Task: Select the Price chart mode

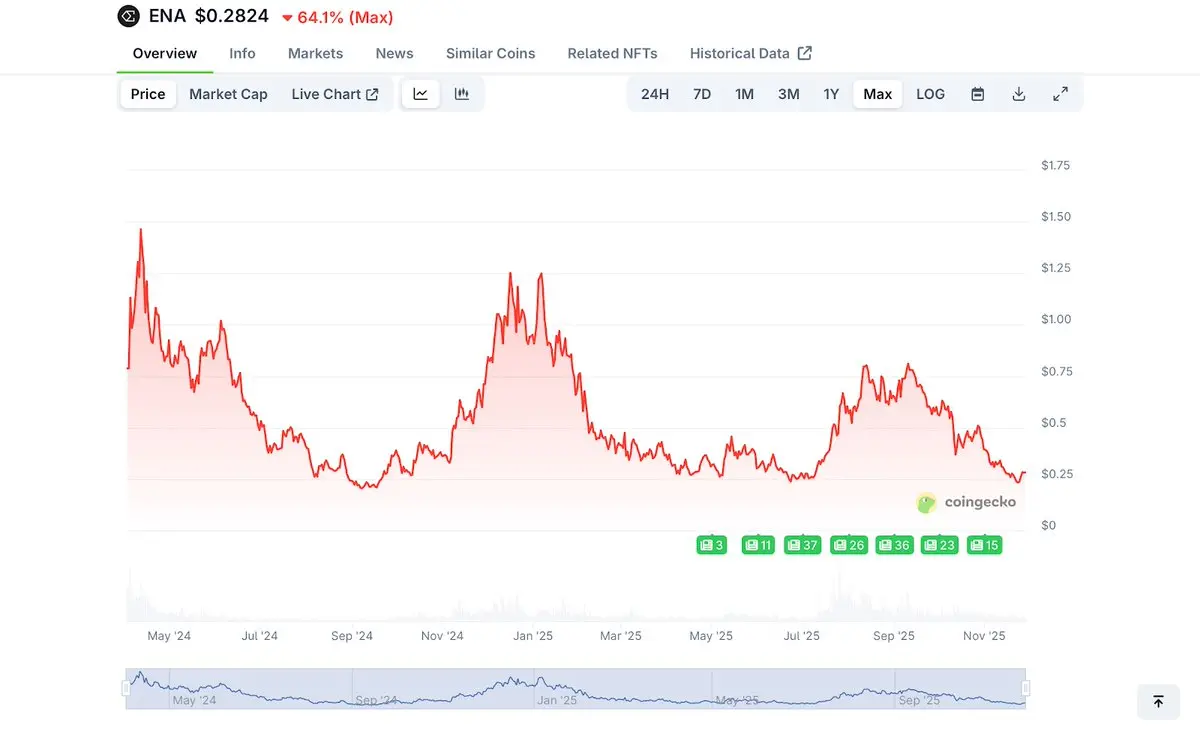Action: click(x=148, y=94)
